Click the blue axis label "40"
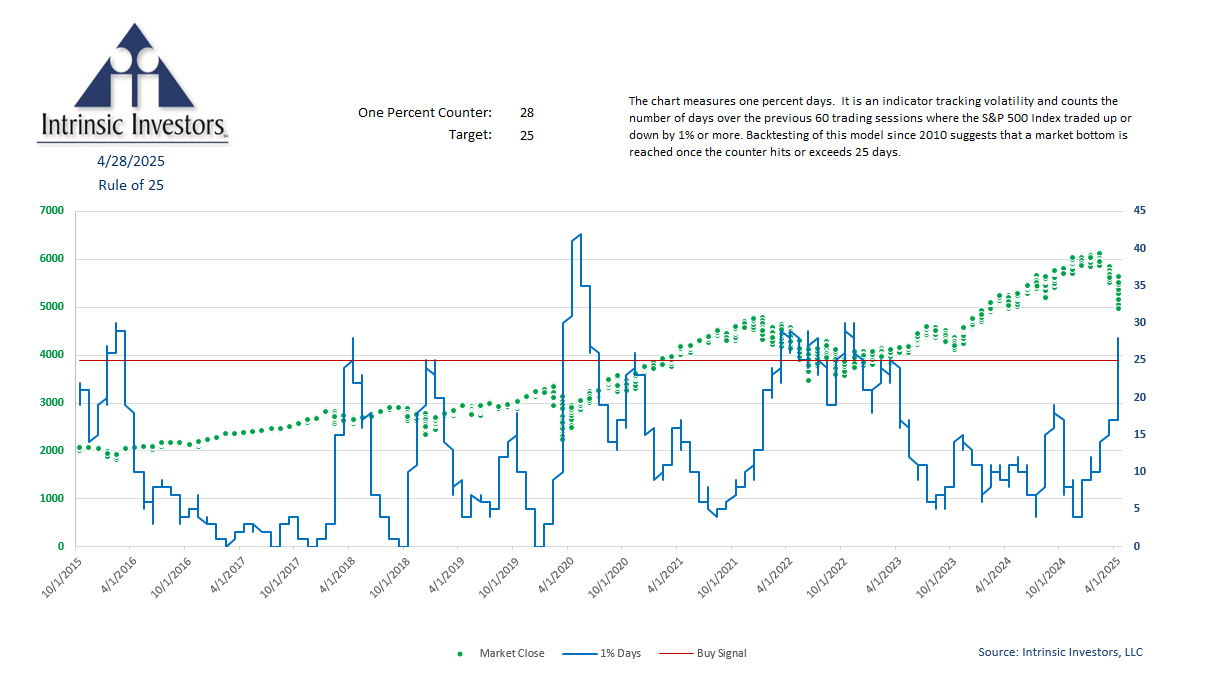The width and height of the screenshot is (1210, 676). (x=1140, y=248)
